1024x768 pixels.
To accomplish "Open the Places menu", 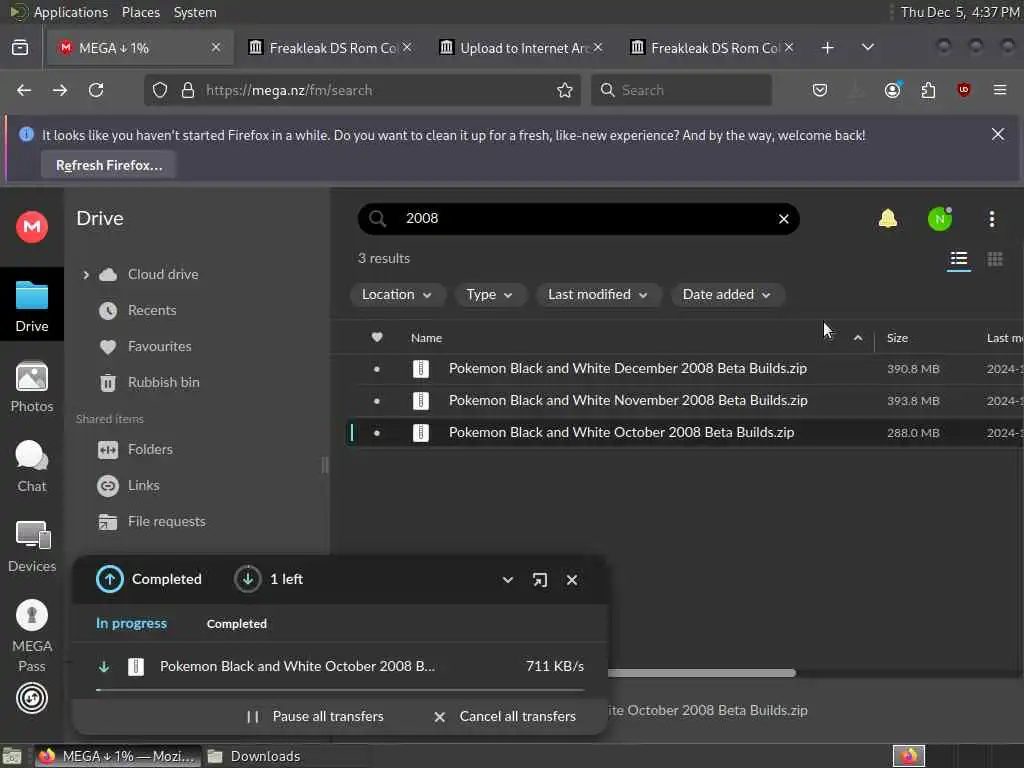I will [140, 12].
